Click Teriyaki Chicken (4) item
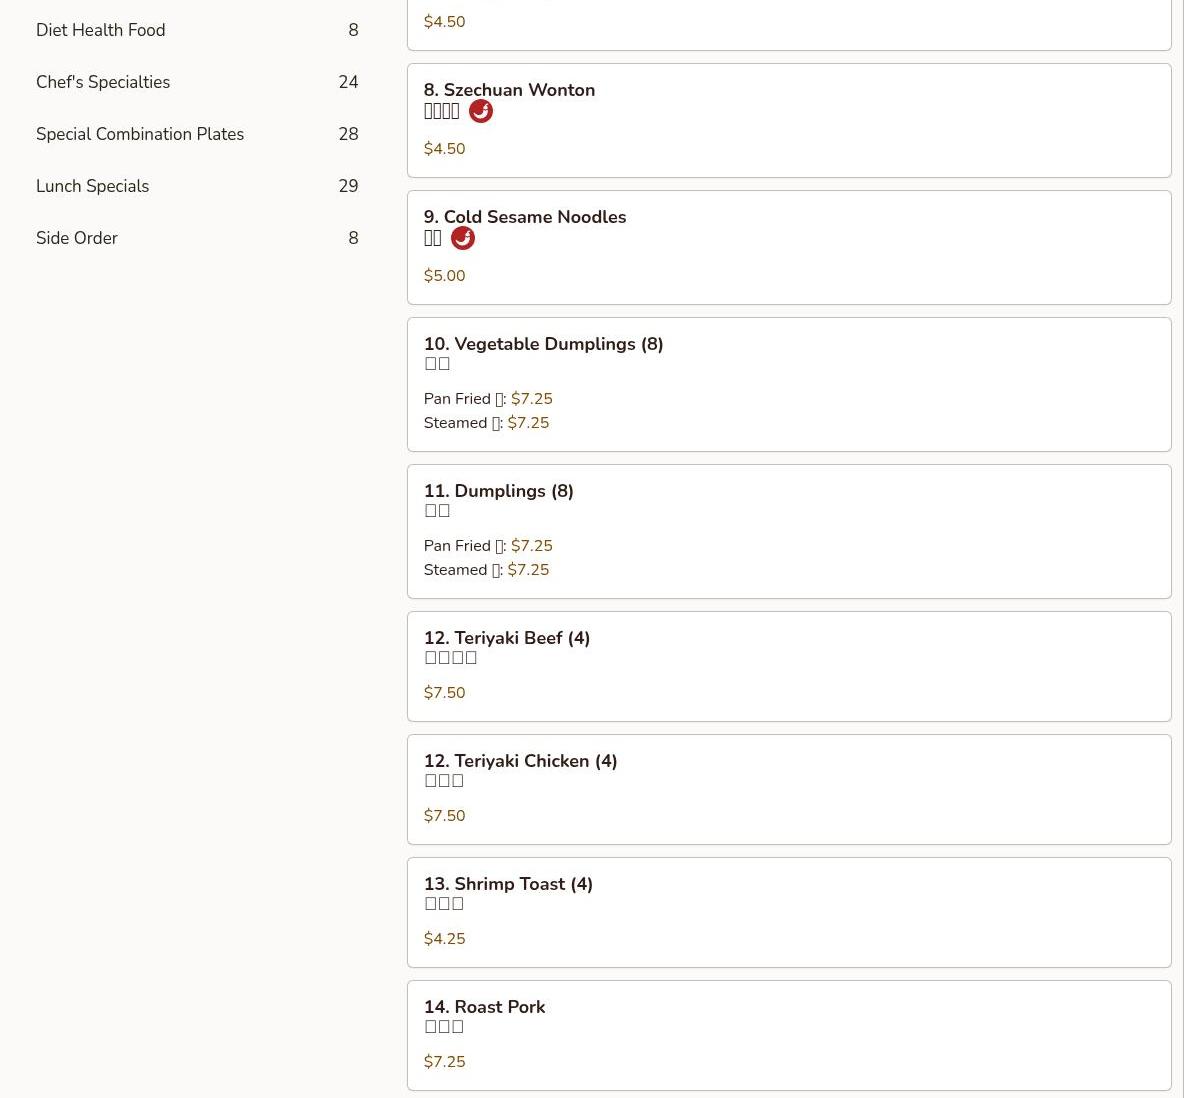This screenshot has width=1204, height=1098. (x=520, y=761)
